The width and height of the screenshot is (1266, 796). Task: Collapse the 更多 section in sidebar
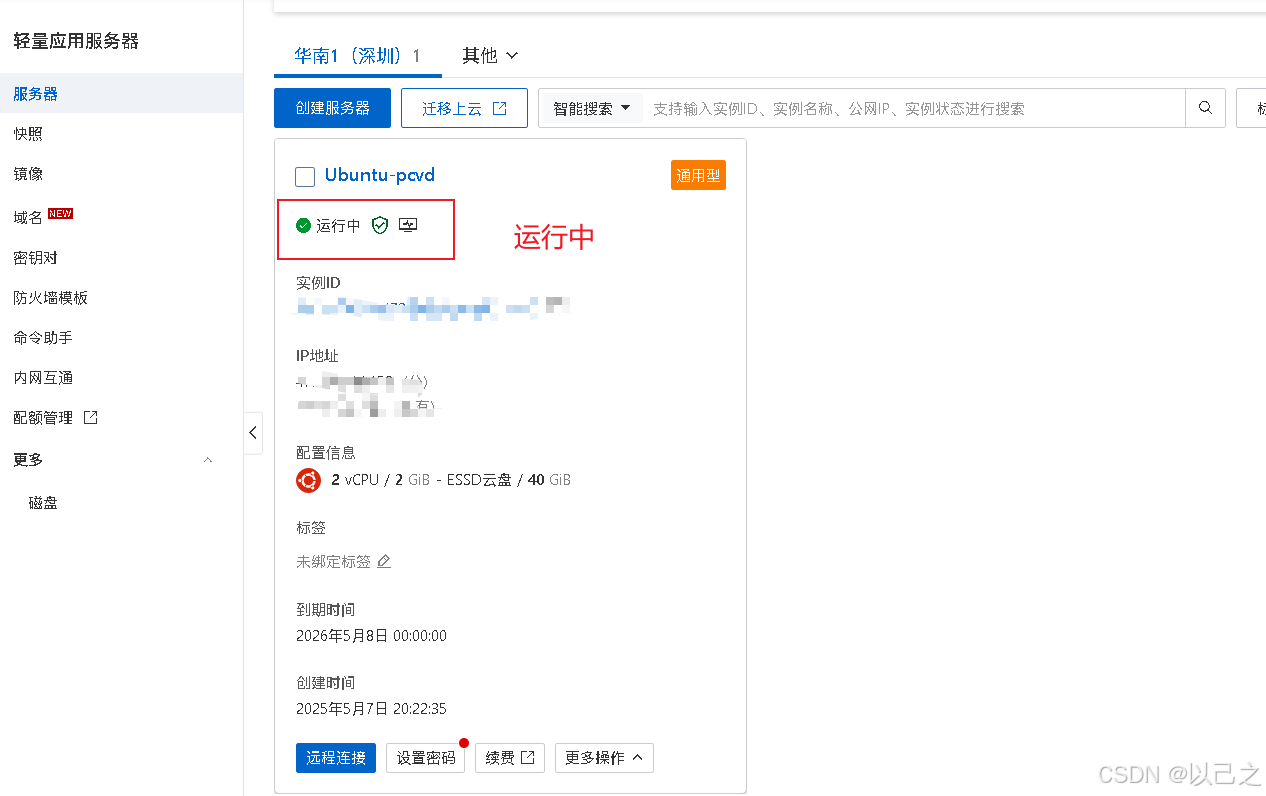pos(207,460)
